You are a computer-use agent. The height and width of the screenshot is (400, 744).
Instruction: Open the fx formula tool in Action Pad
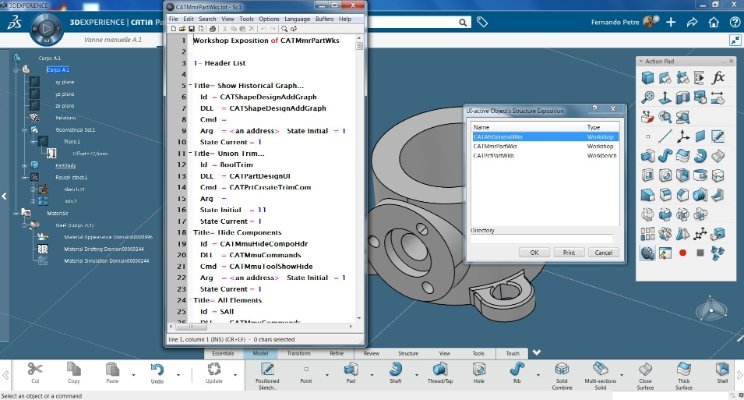click(718, 78)
